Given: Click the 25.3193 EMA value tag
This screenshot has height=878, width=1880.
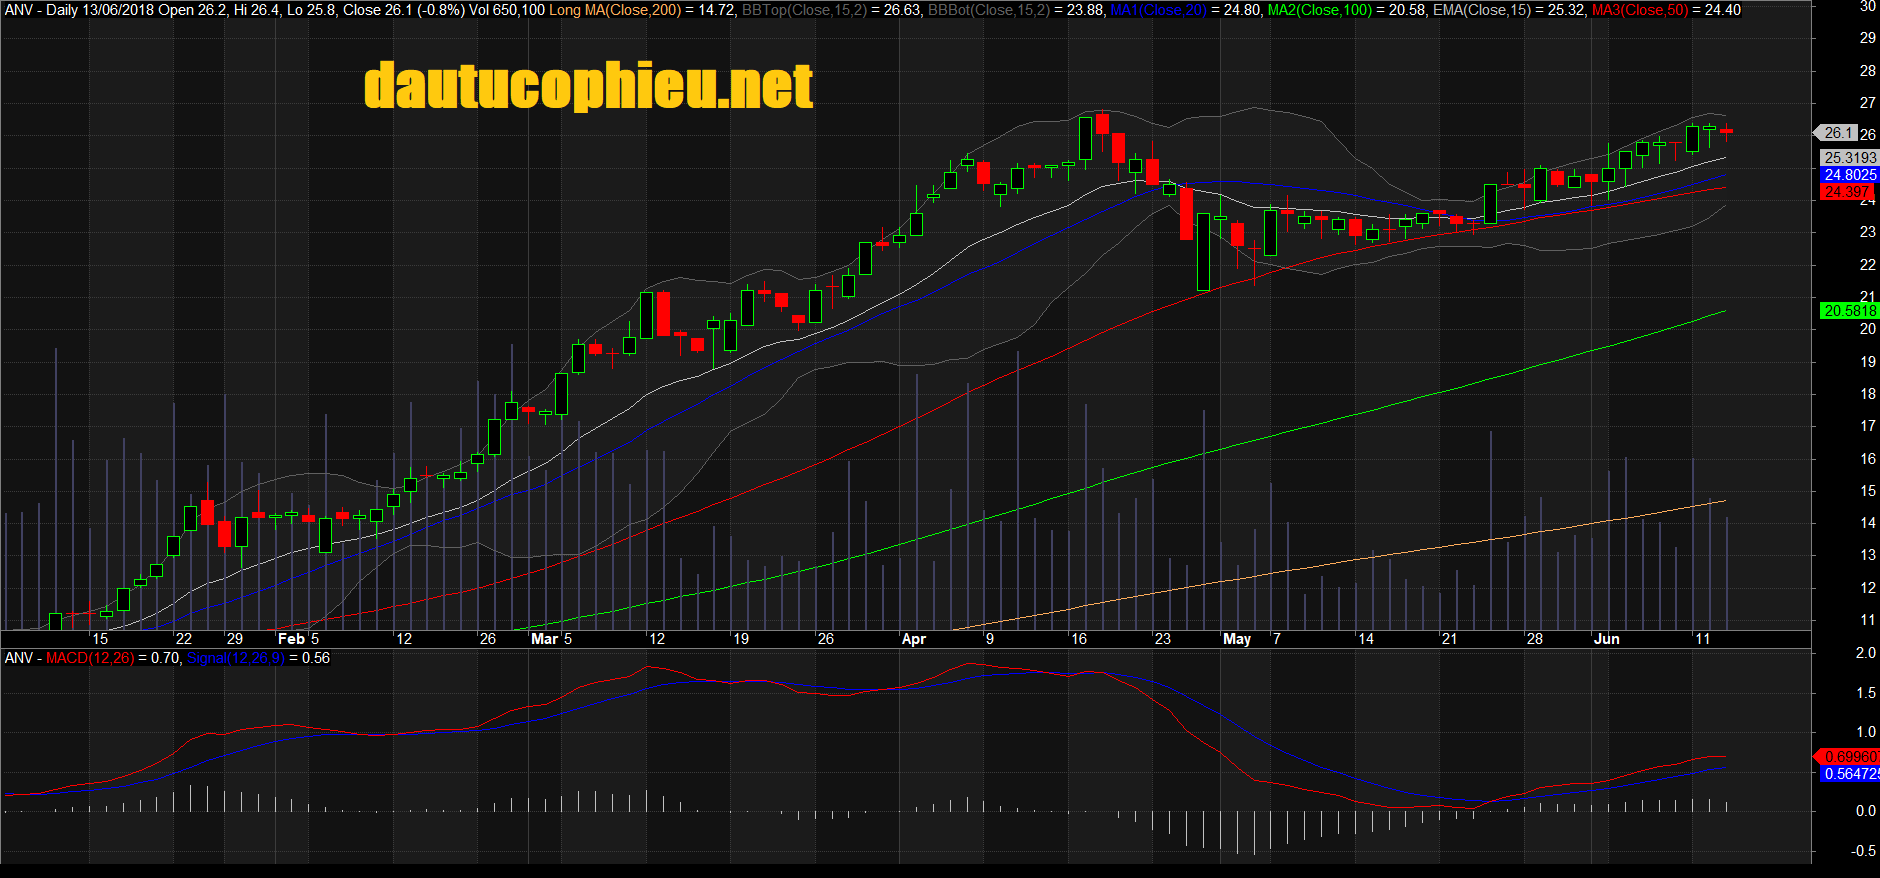Looking at the screenshot, I should (1850, 158).
